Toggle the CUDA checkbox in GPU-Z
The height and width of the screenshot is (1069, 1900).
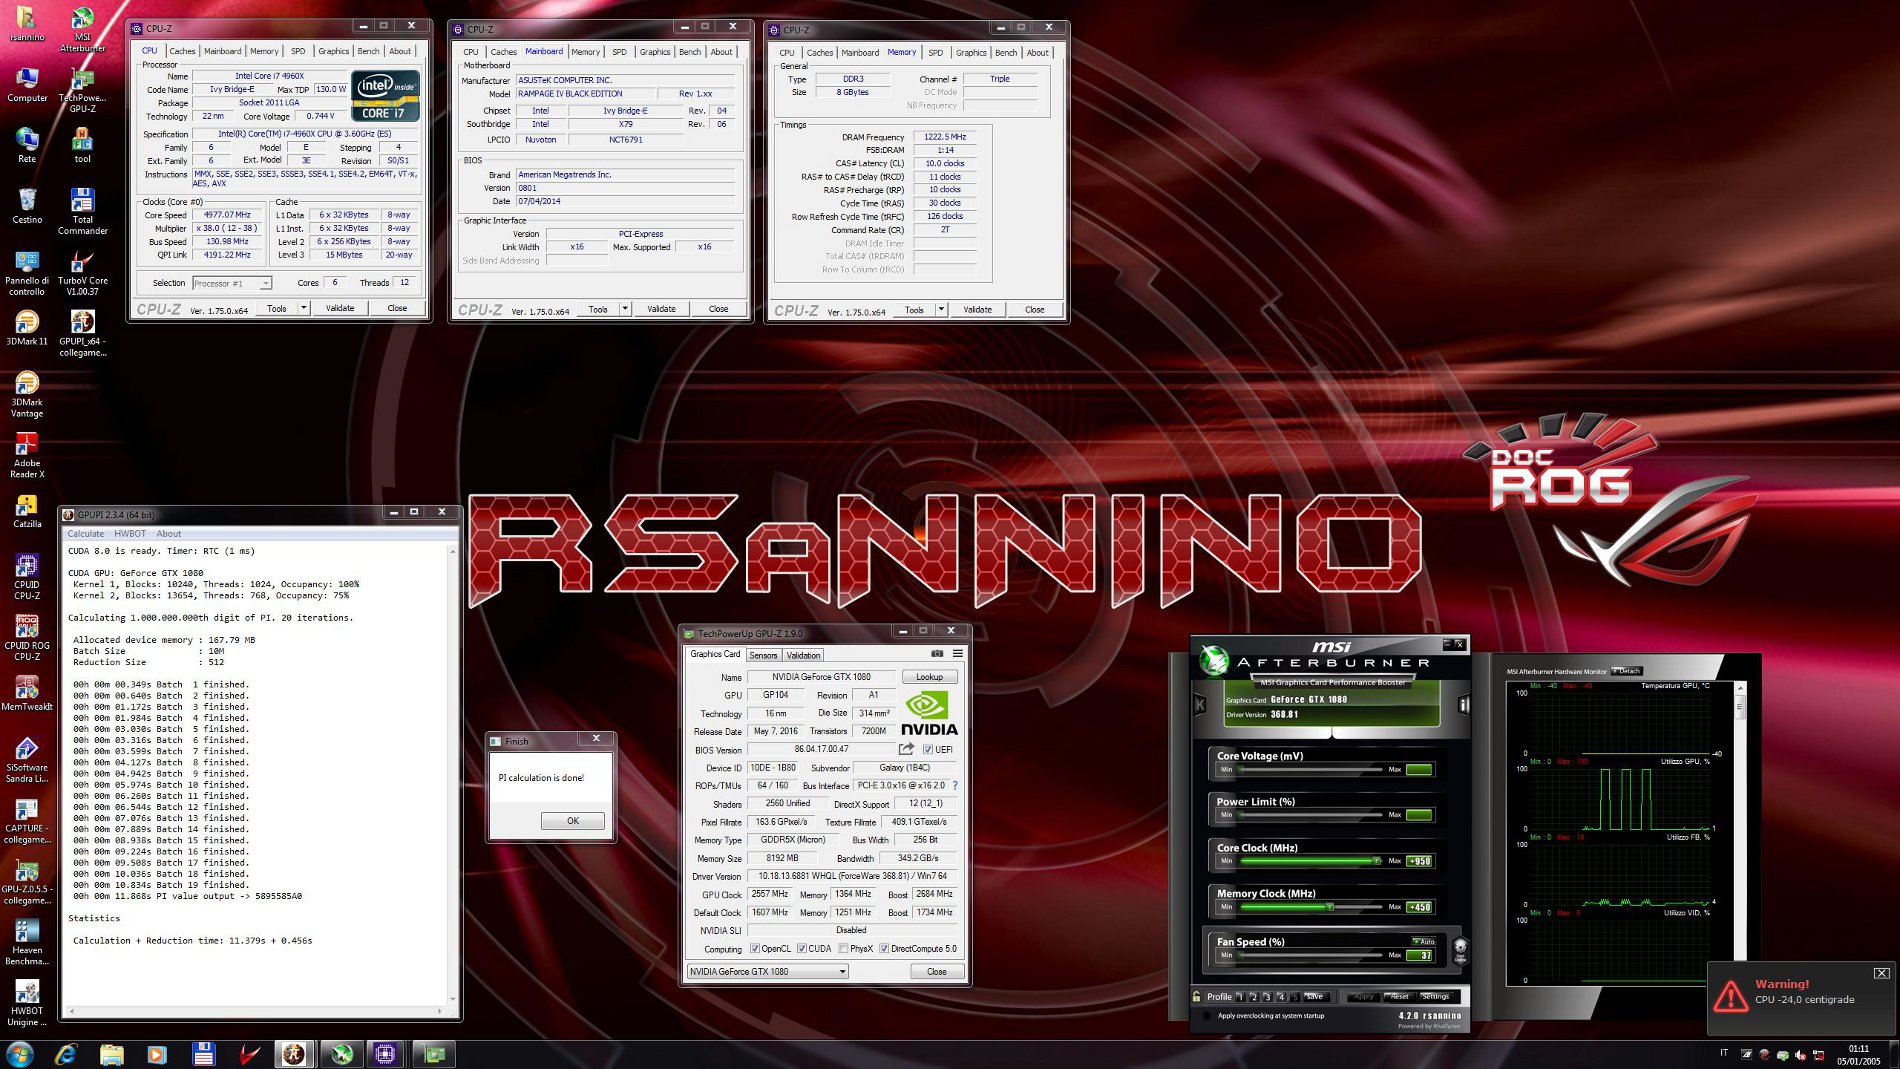click(802, 948)
